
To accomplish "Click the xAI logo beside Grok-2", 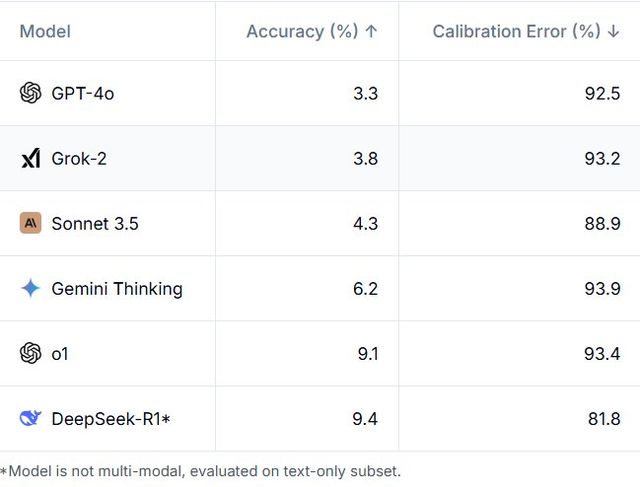I will (x=30, y=158).
